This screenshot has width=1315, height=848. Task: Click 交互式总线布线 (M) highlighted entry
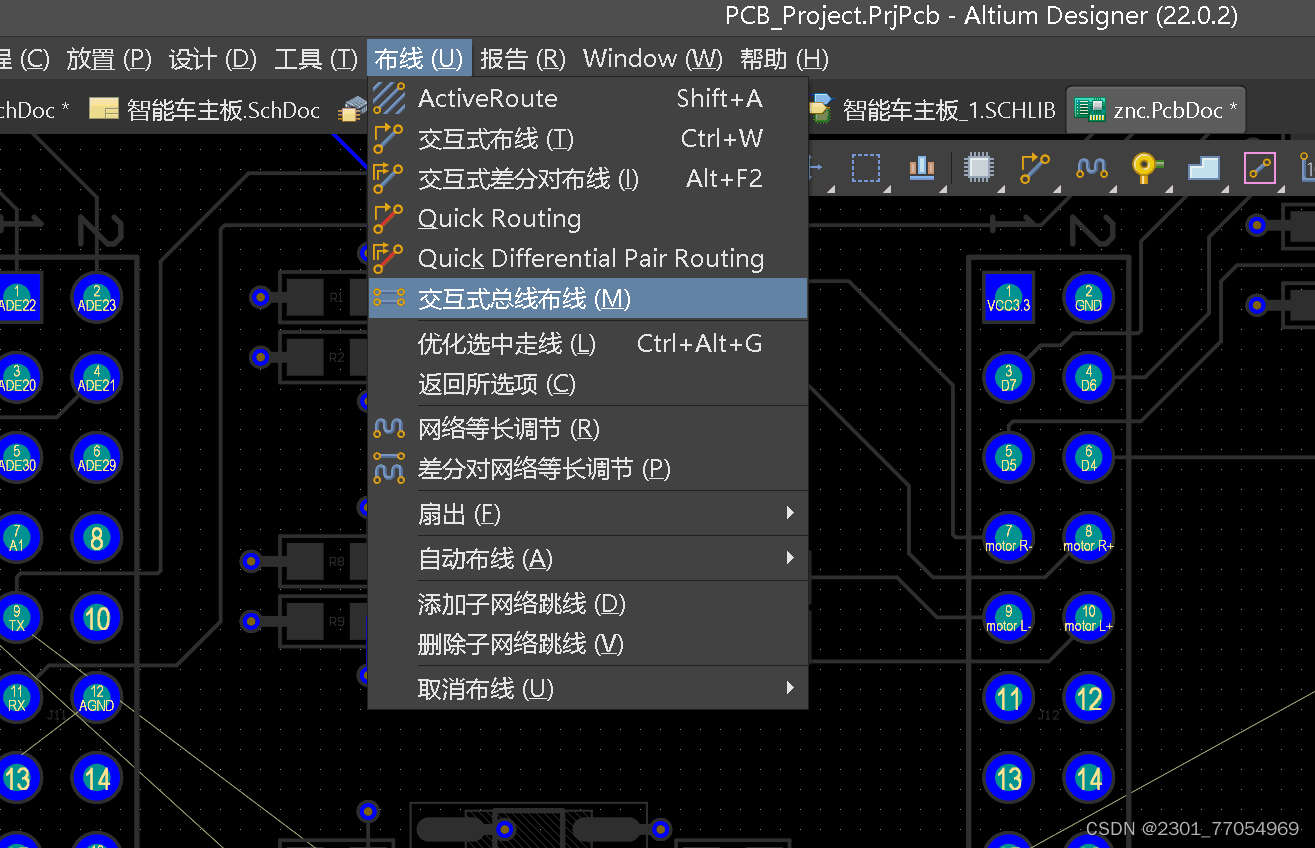588,298
